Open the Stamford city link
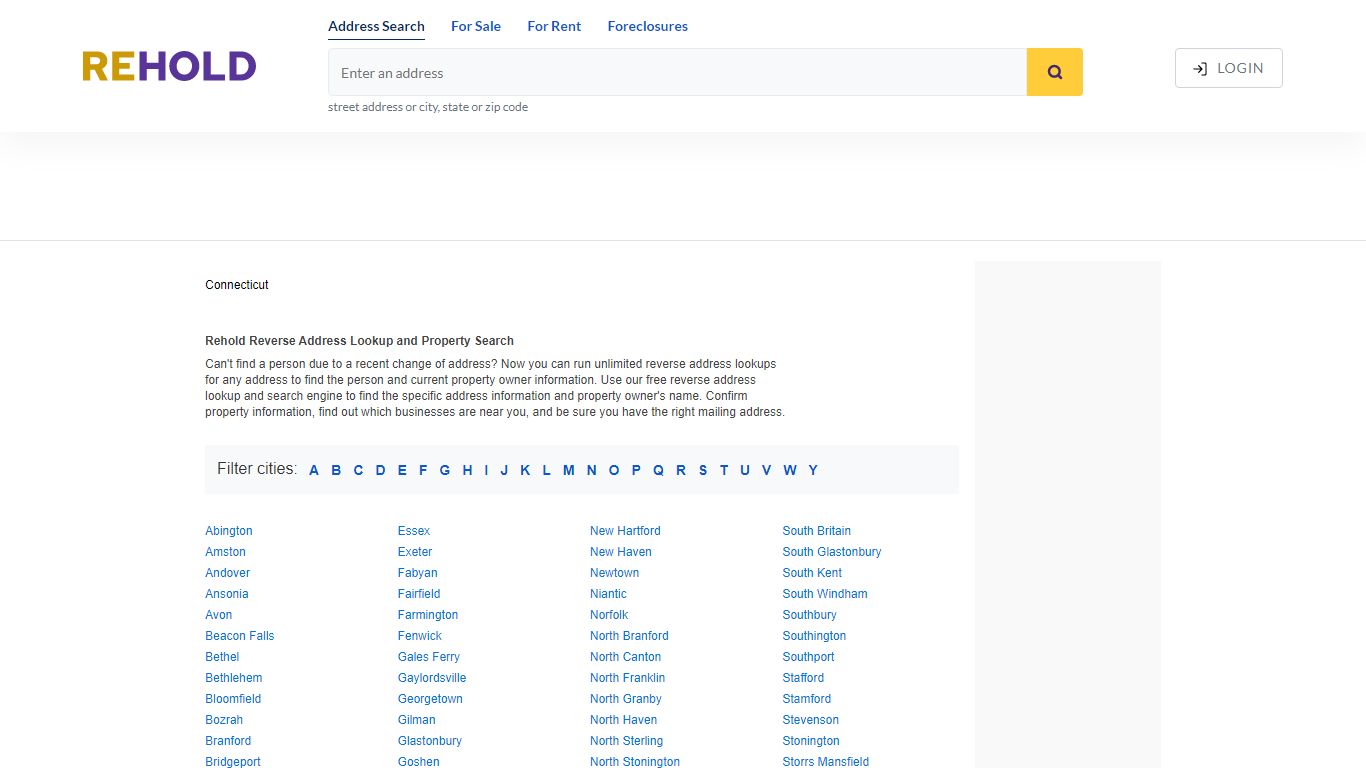 click(x=807, y=699)
